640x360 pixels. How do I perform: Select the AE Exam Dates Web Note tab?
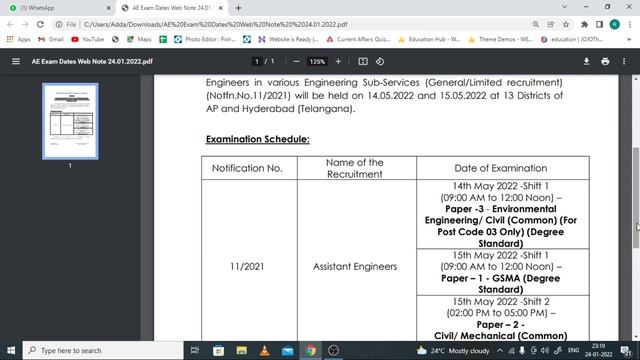point(171,8)
